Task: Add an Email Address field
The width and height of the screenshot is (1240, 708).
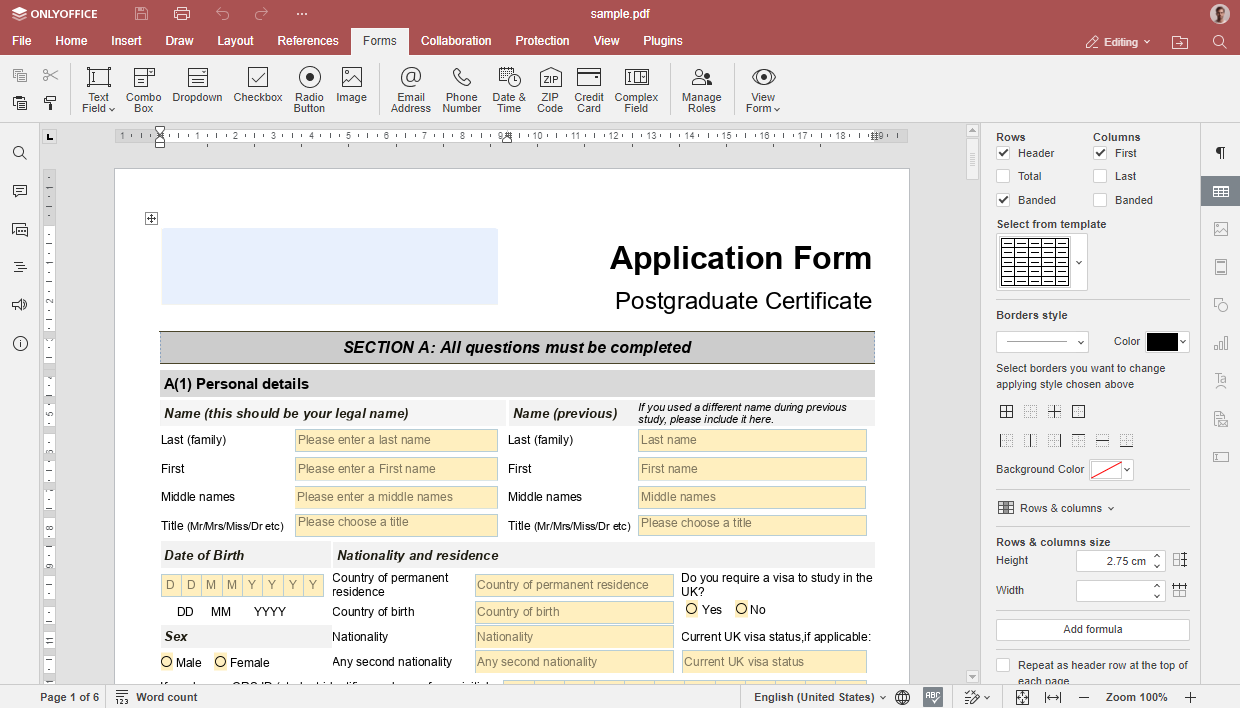Action: [x=410, y=88]
